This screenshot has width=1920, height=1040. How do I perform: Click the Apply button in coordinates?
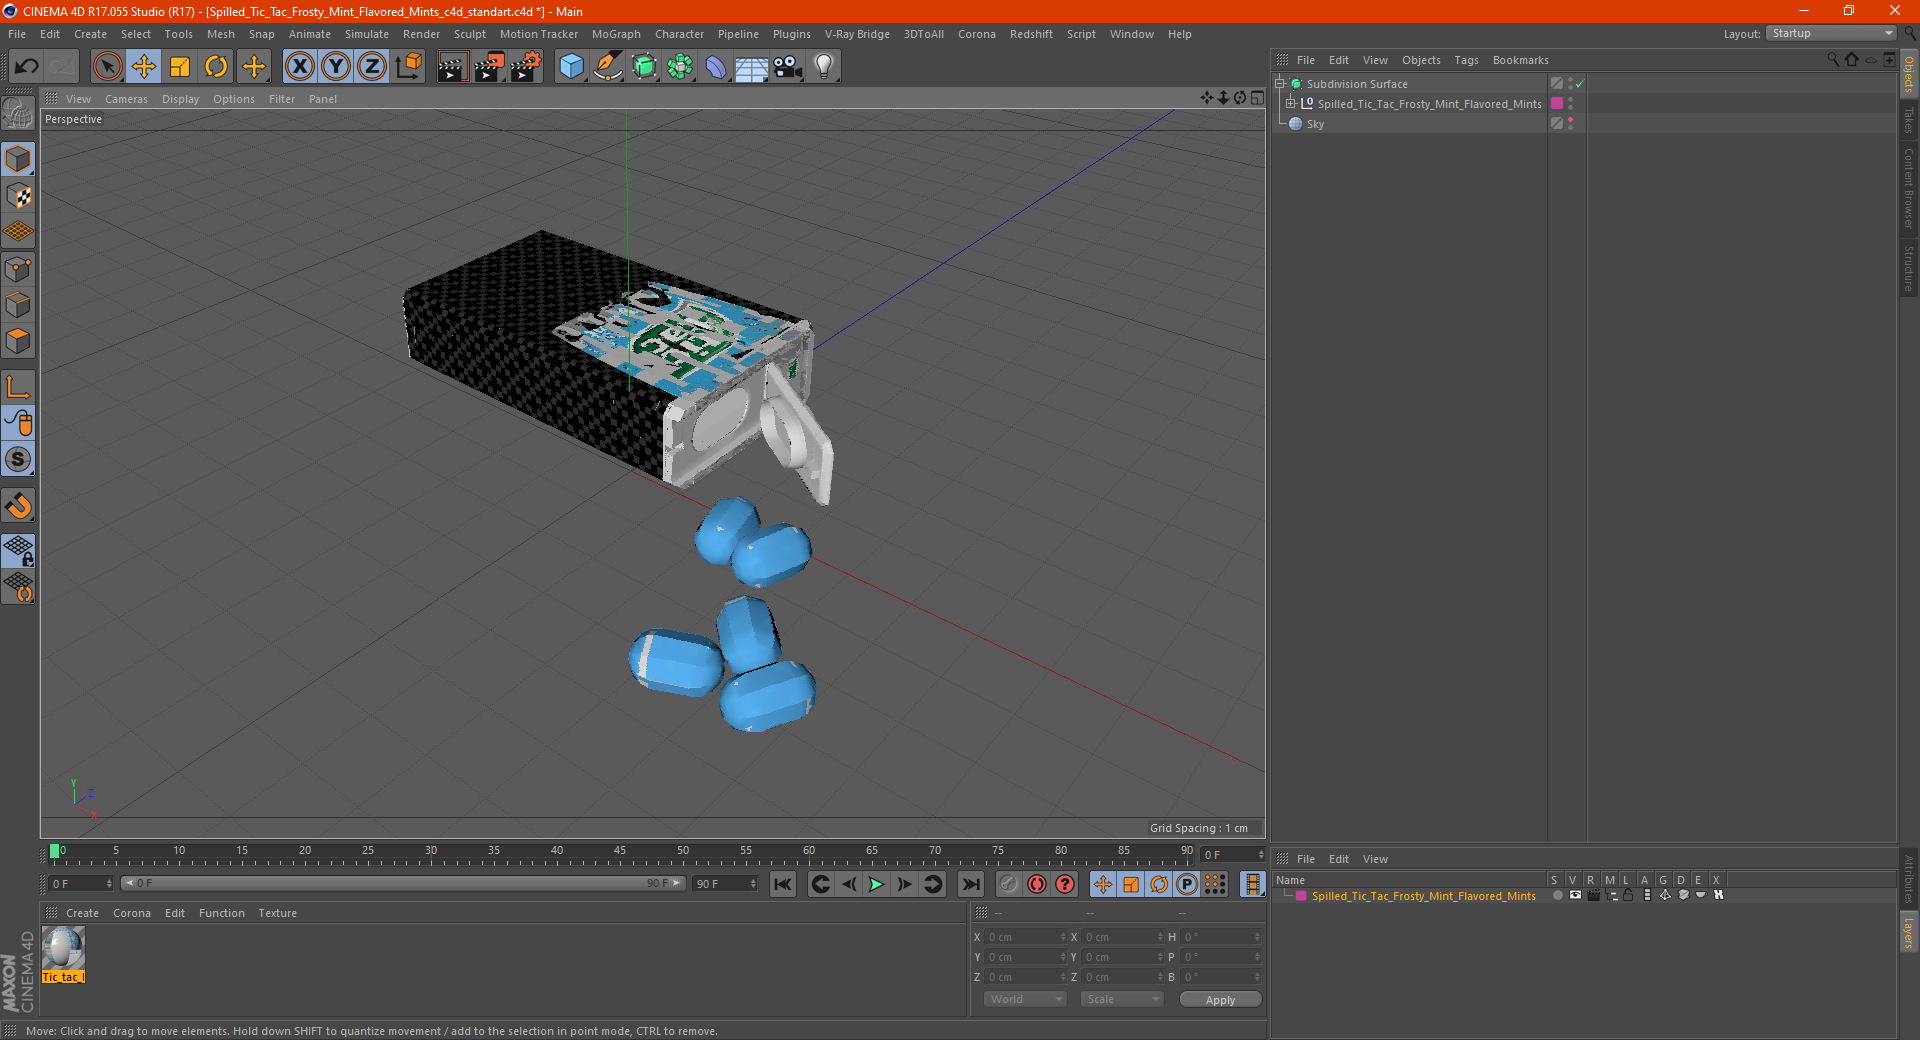1220,1000
